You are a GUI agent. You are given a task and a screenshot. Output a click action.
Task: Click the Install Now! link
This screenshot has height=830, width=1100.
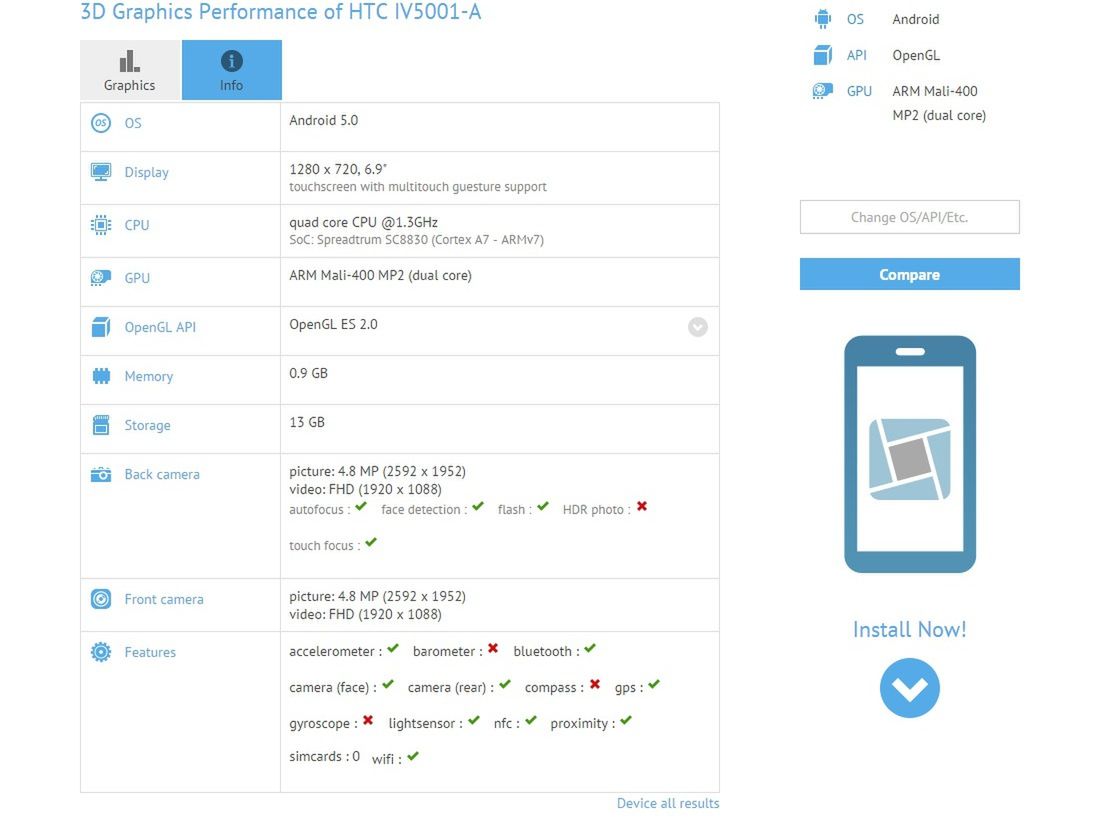coord(909,629)
